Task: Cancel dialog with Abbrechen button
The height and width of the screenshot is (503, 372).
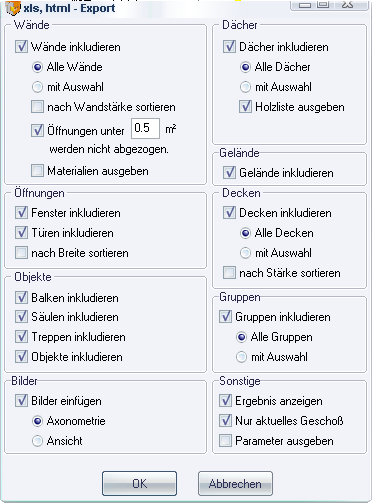Action: tap(235, 483)
